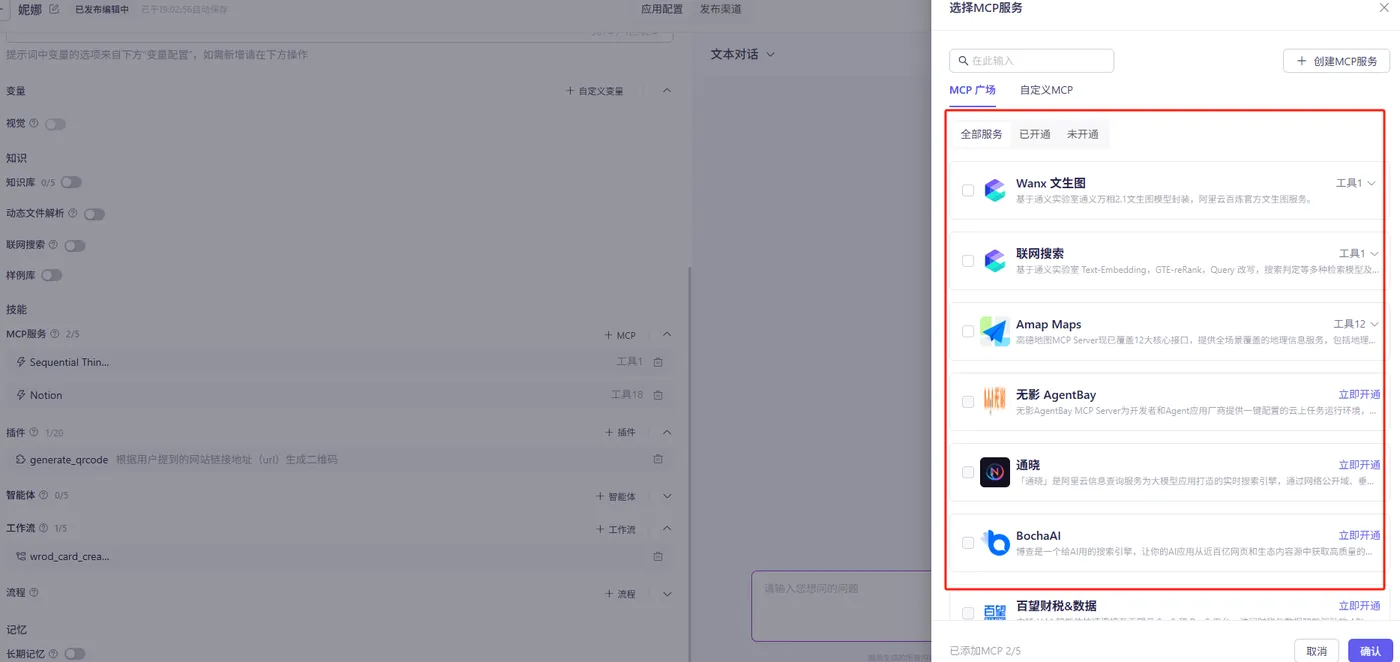This screenshot has width=1400, height=662.
Task: Collapse the 工作流 section chevron
Action: point(667,528)
